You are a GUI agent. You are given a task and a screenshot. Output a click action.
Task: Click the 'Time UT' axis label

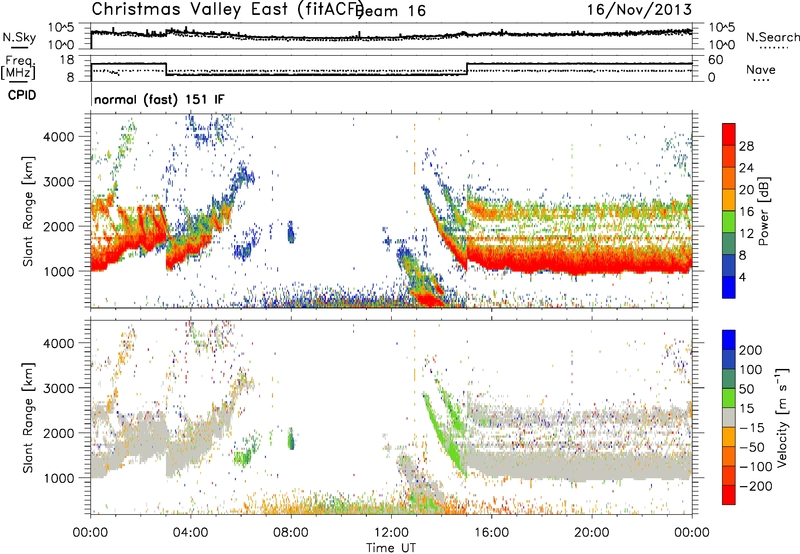(391, 547)
